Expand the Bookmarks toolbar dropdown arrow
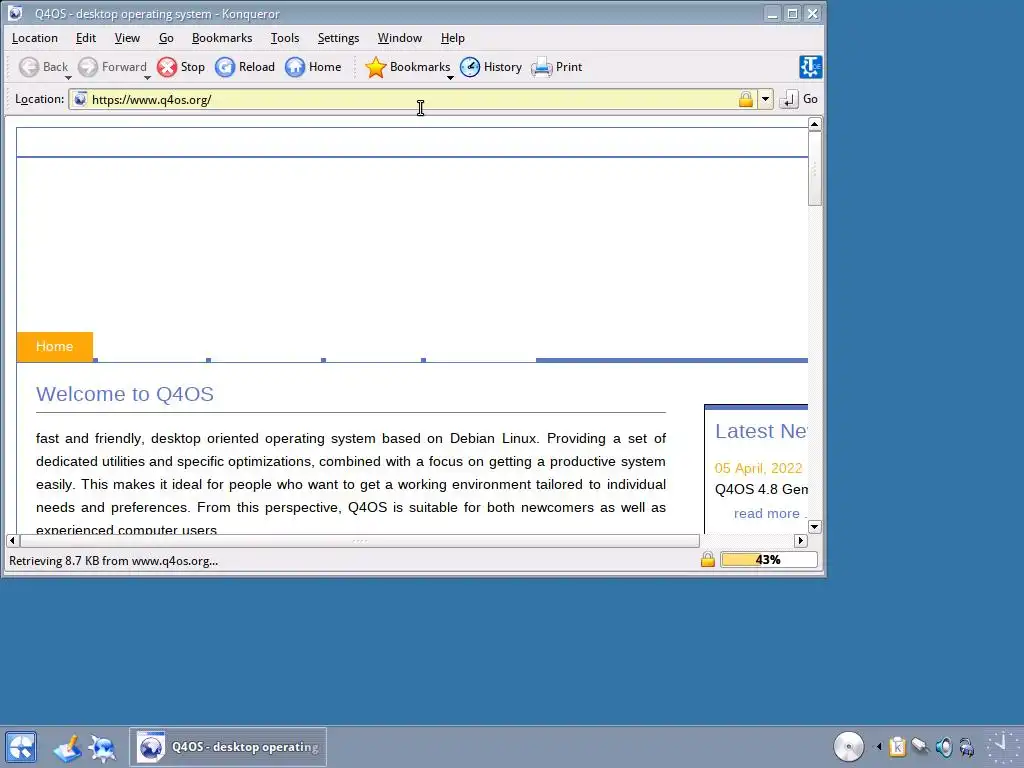The height and width of the screenshot is (768, 1024). tap(450, 78)
